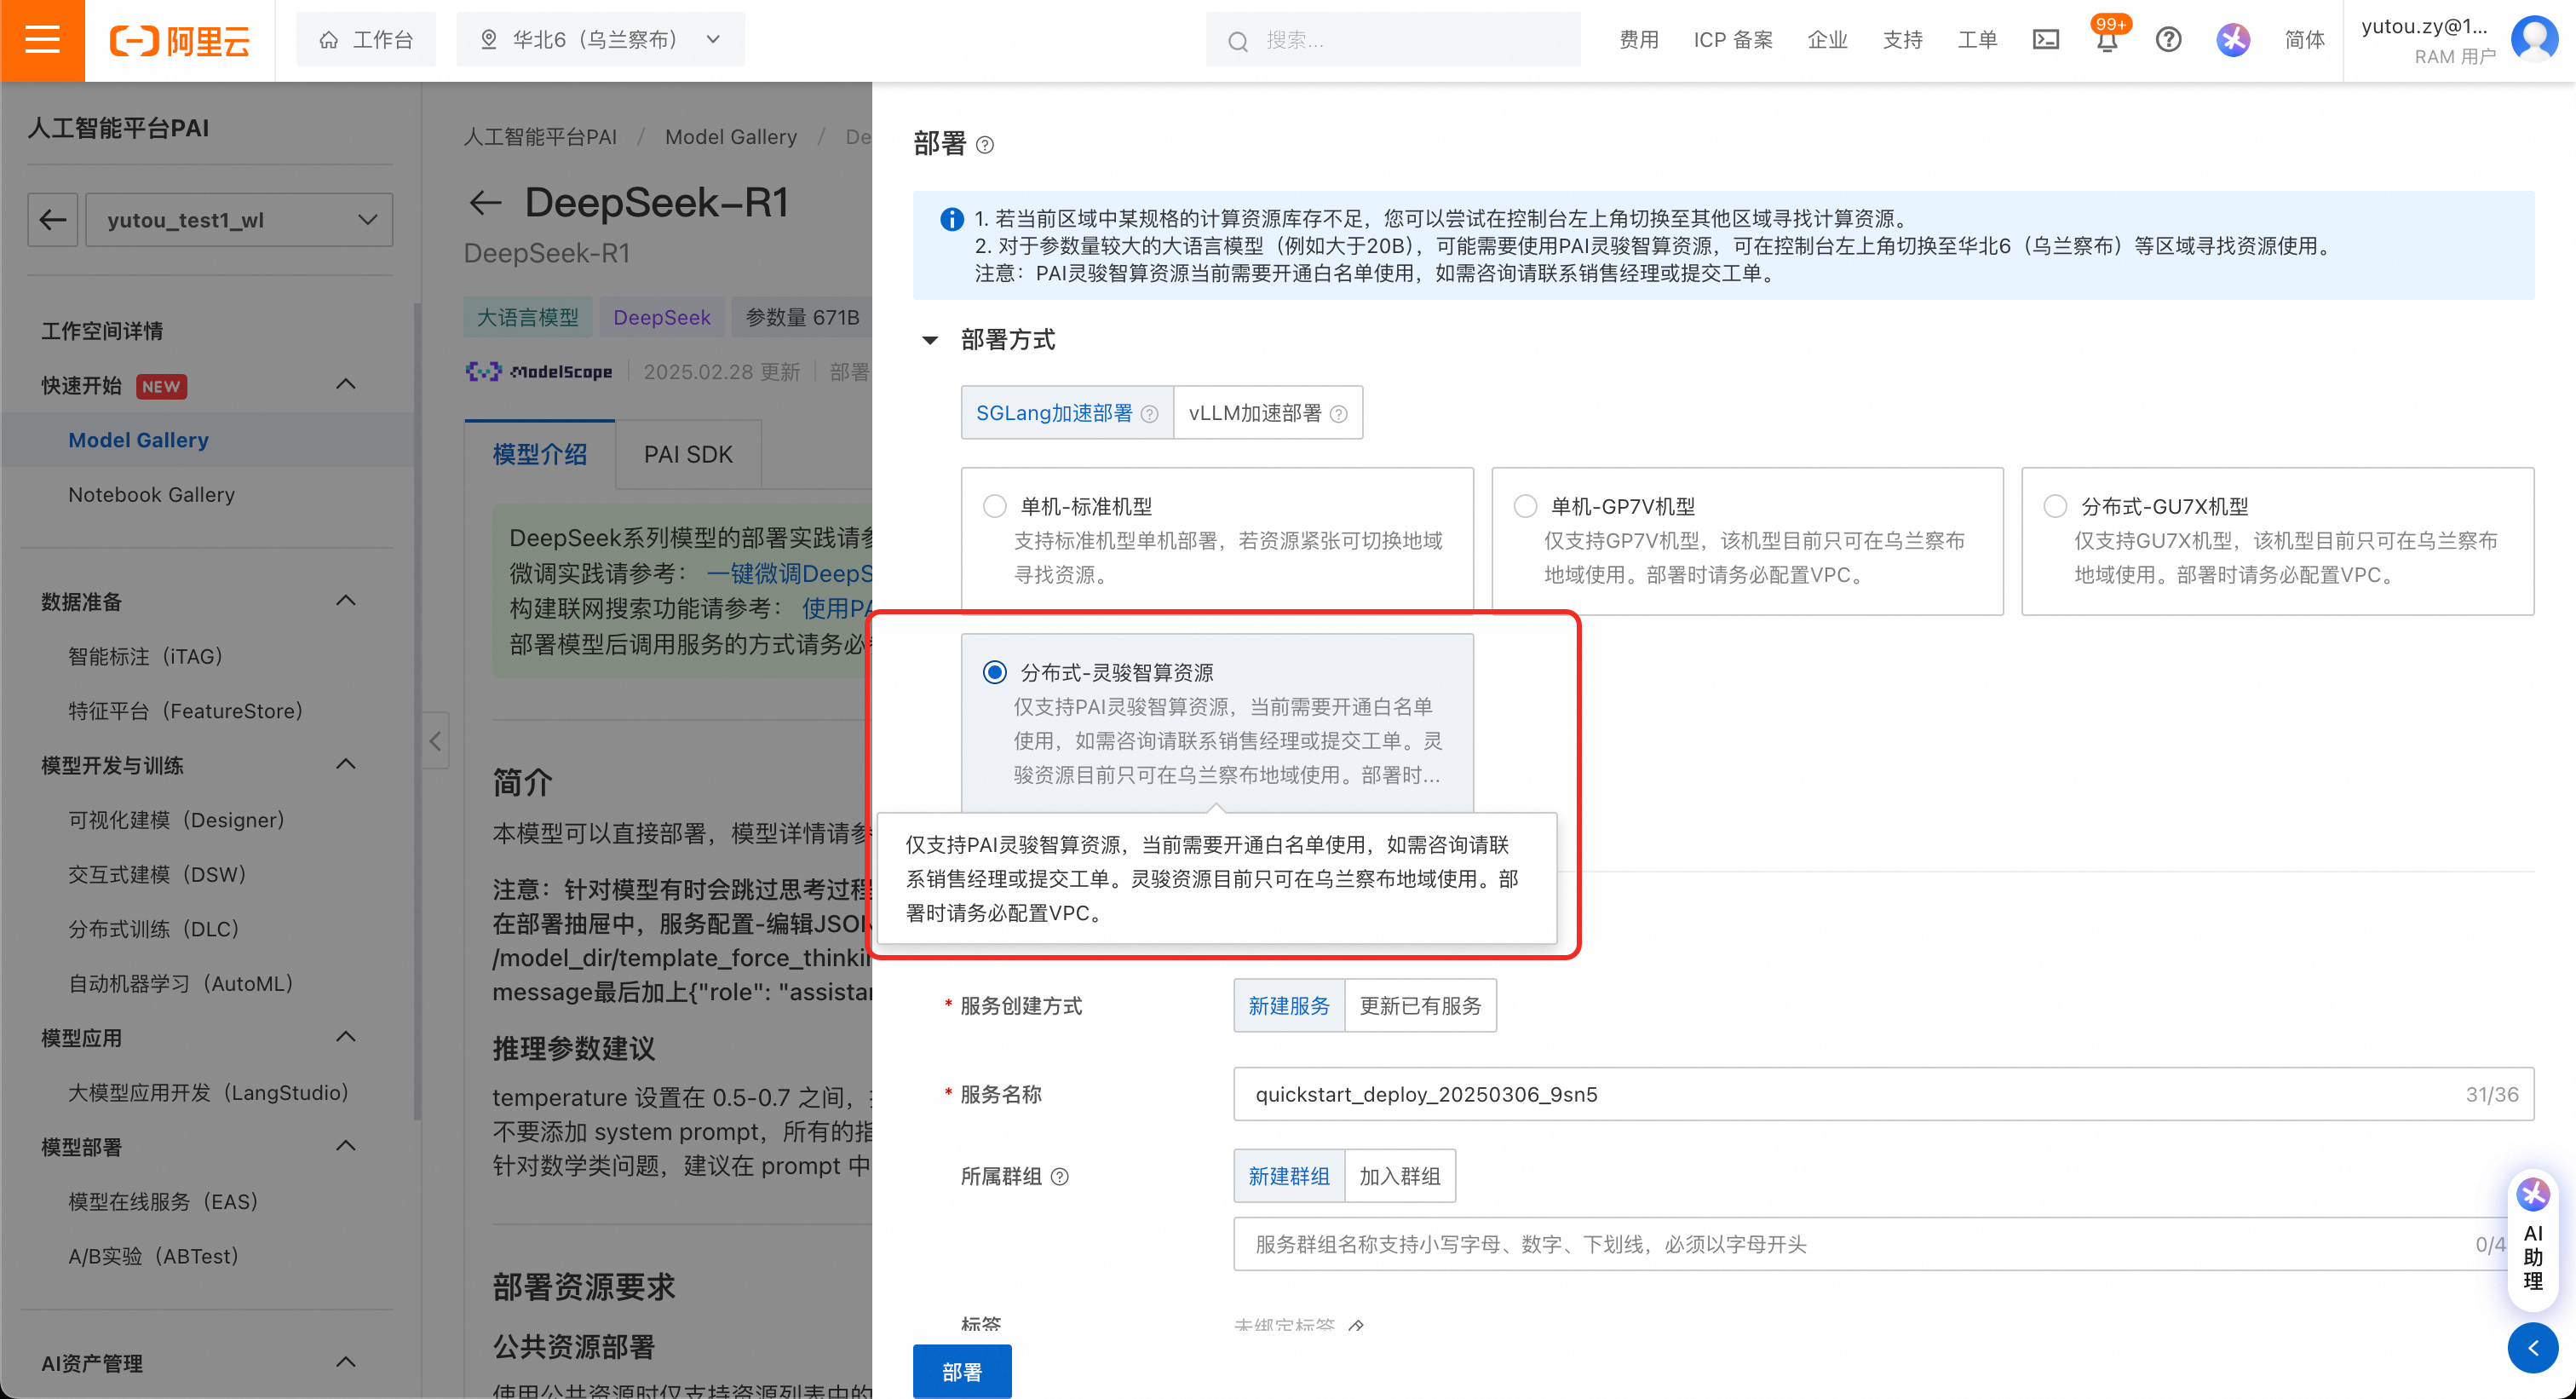Open the AI assistant icon in top bar
2576x1399 pixels.
pos(2232,40)
